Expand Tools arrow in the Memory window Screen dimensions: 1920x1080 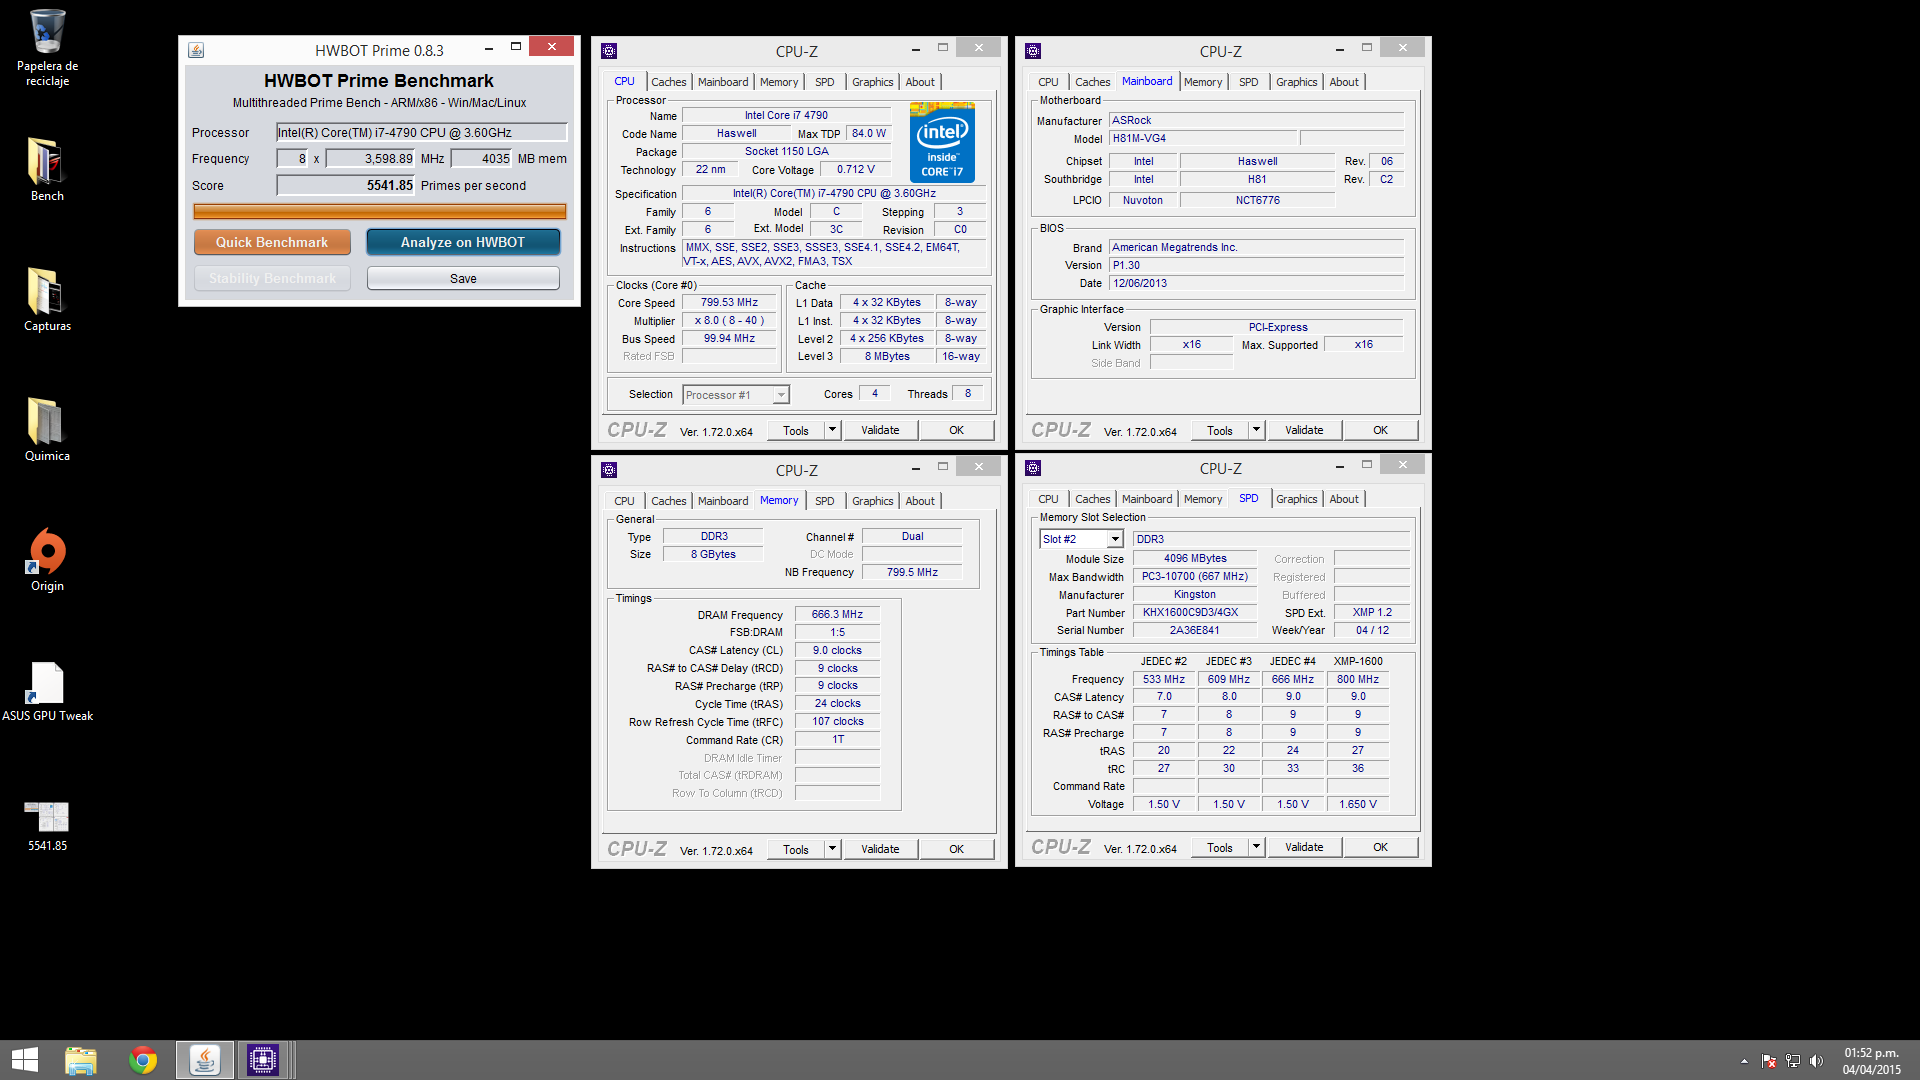point(832,849)
